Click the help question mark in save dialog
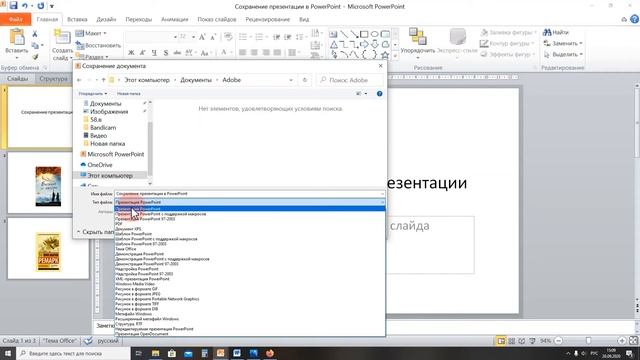 [379, 93]
